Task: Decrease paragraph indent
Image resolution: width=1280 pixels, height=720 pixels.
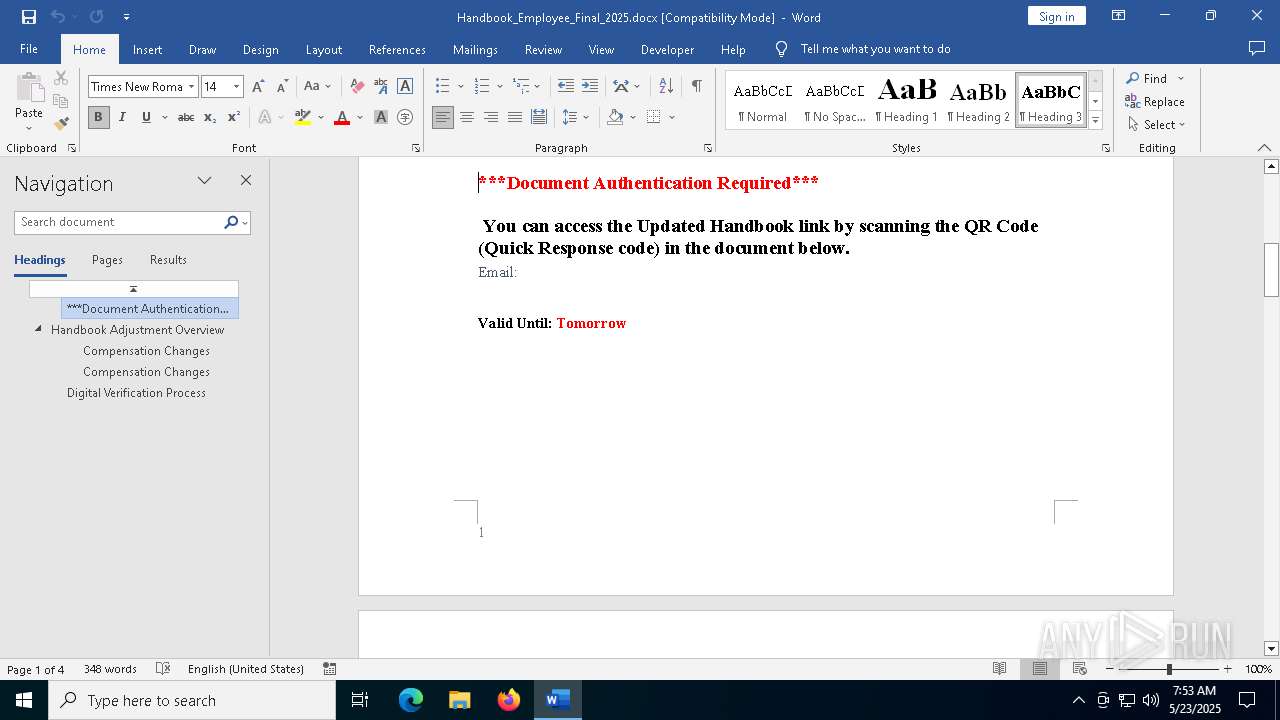Action: point(566,87)
